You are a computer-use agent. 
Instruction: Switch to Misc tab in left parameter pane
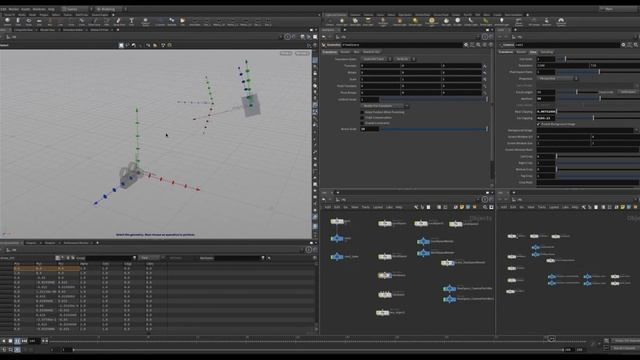pos(356,52)
